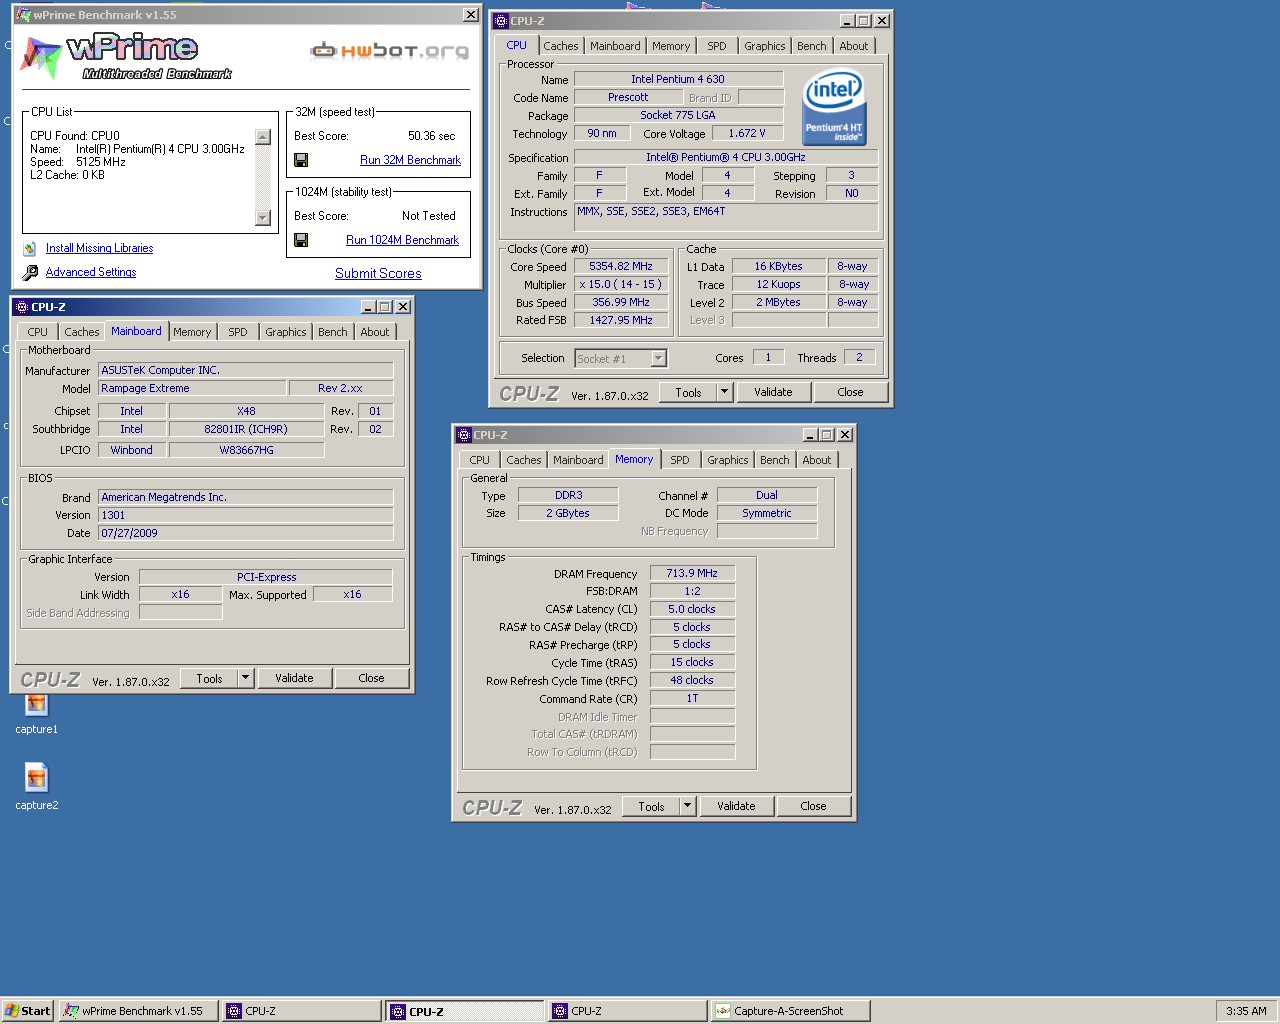Click the wPrime title bar icon
Image resolution: width=1280 pixels, height=1024 pixels.
[23, 15]
